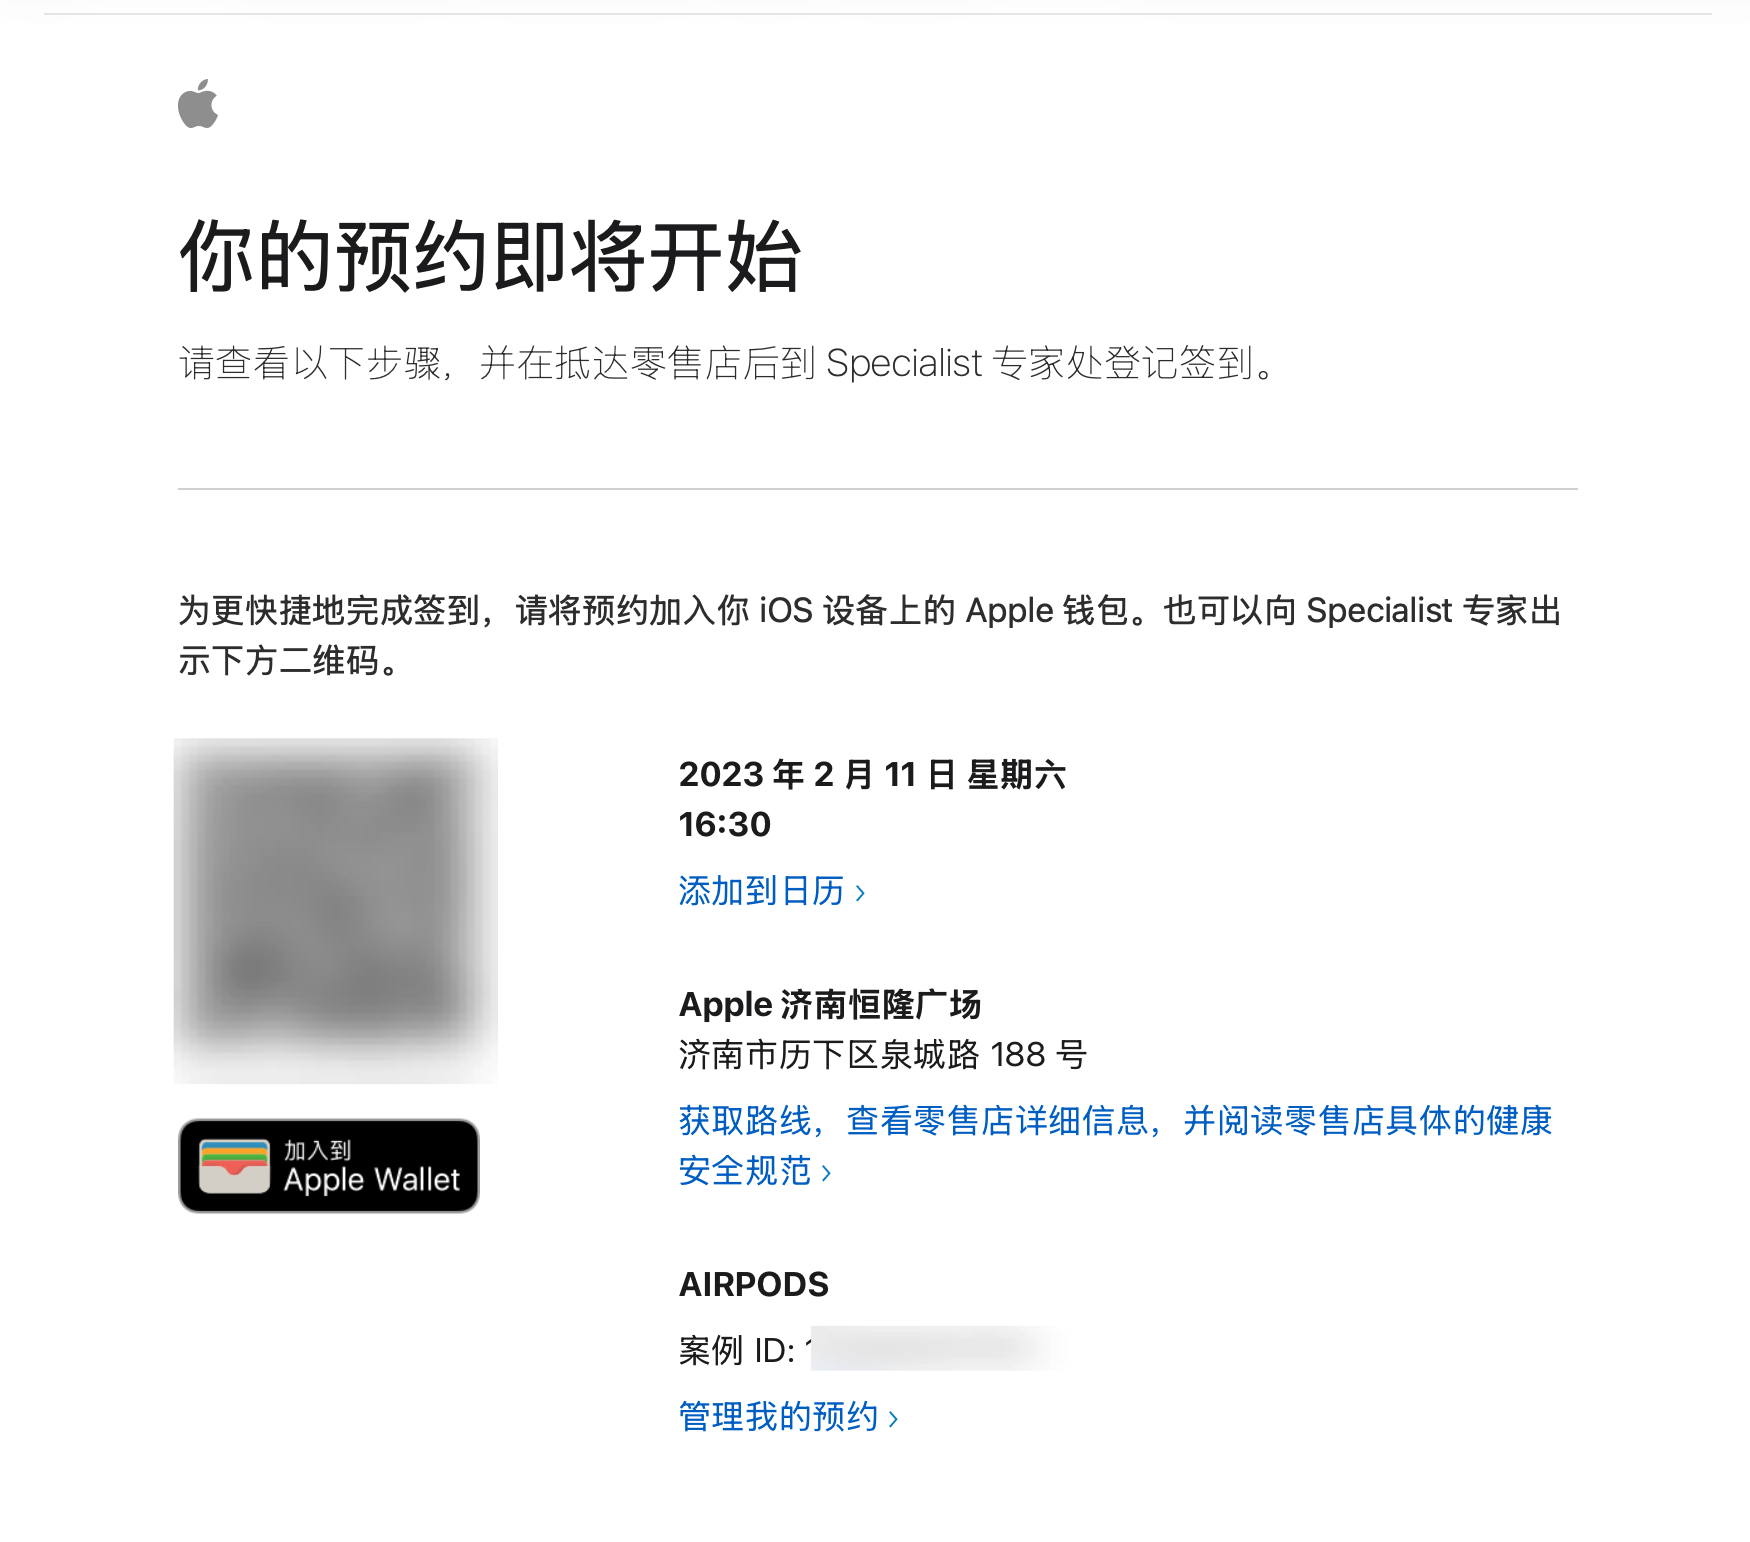
Task: Click the chevron after 安全规范
Action: (x=826, y=1172)
